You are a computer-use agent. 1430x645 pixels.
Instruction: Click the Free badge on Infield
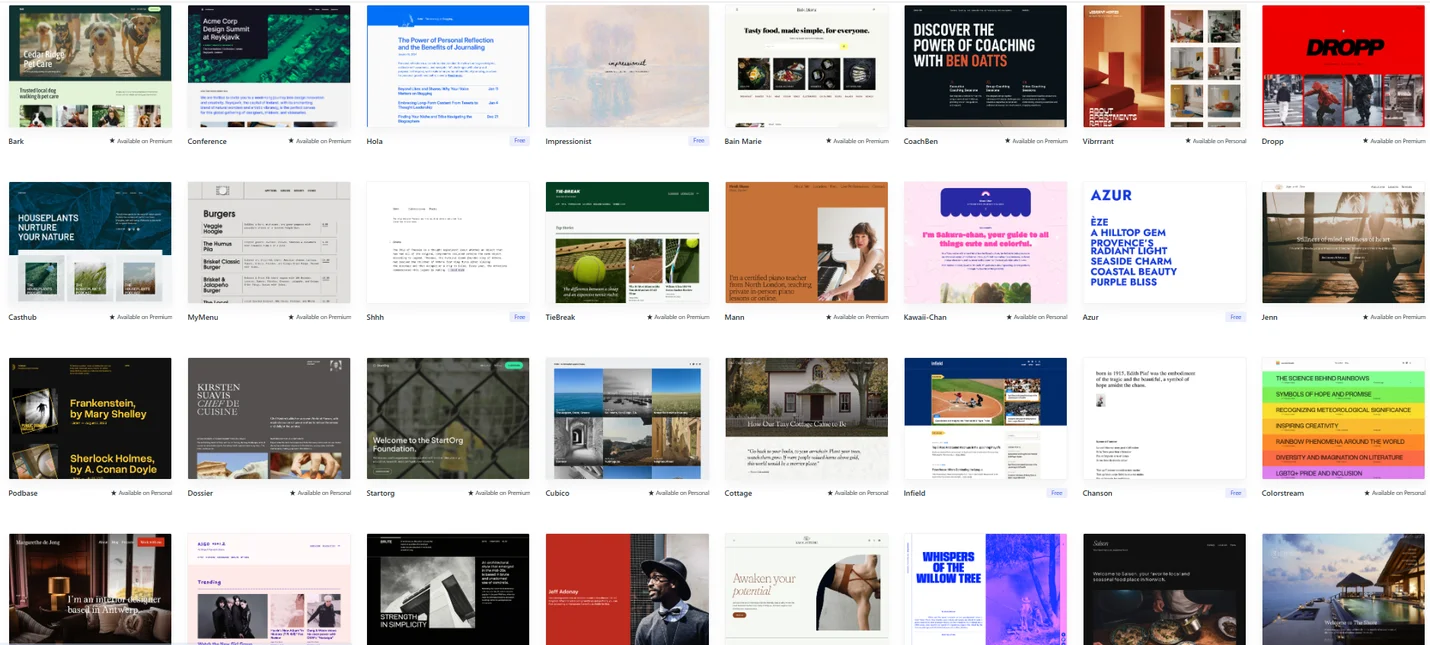tap(1057, 493)
